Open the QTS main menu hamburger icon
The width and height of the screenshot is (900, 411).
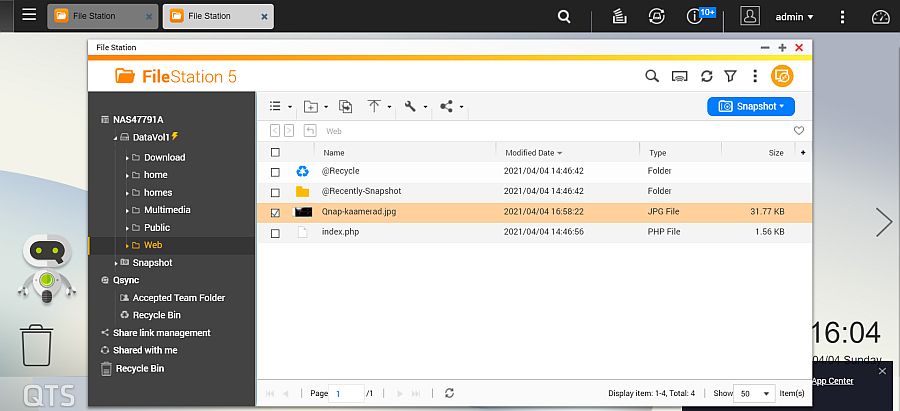point(29,14)
